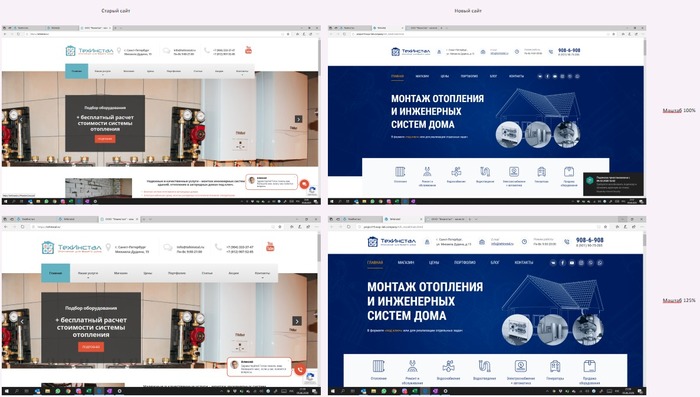Click the box sale icon in the 125% new site

point(589,366)
